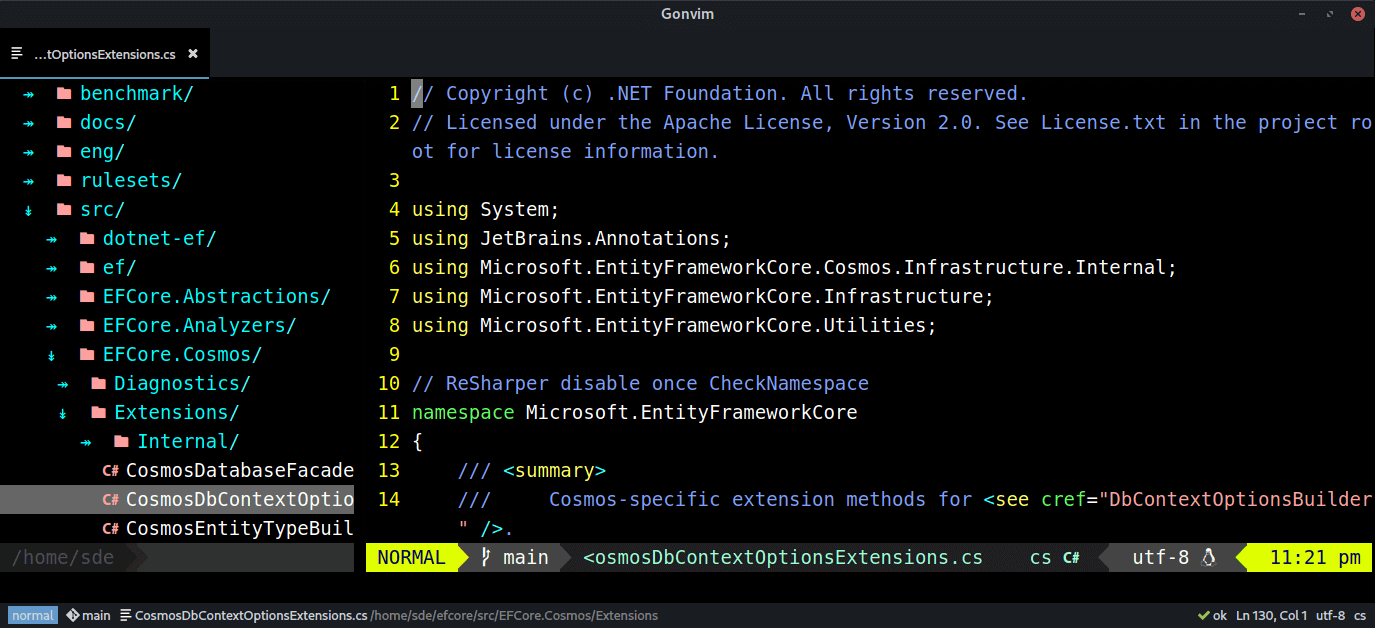This screenshot has height=628, width=1375.
Task: Click the docs/ folder icon
Action: pos(64,123)
